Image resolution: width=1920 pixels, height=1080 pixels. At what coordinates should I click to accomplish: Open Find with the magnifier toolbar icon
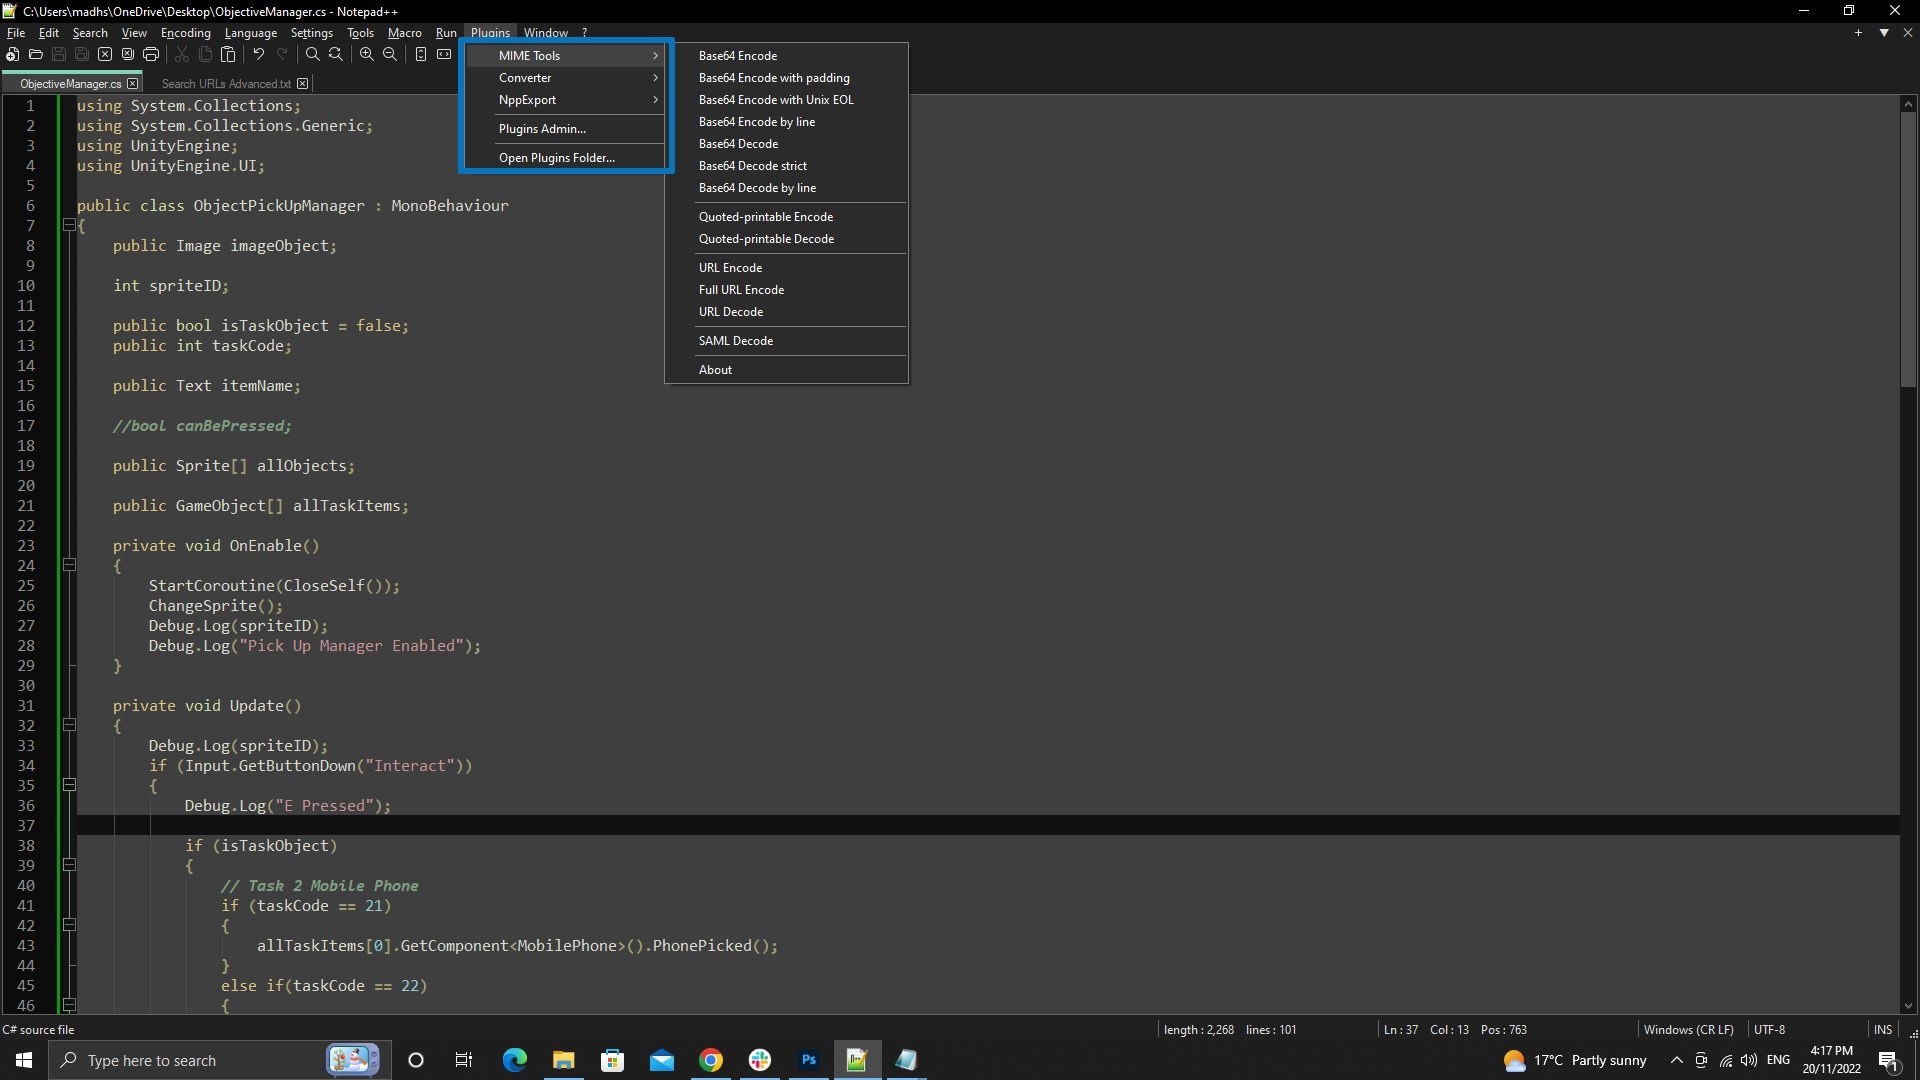[x=312, y=55]
